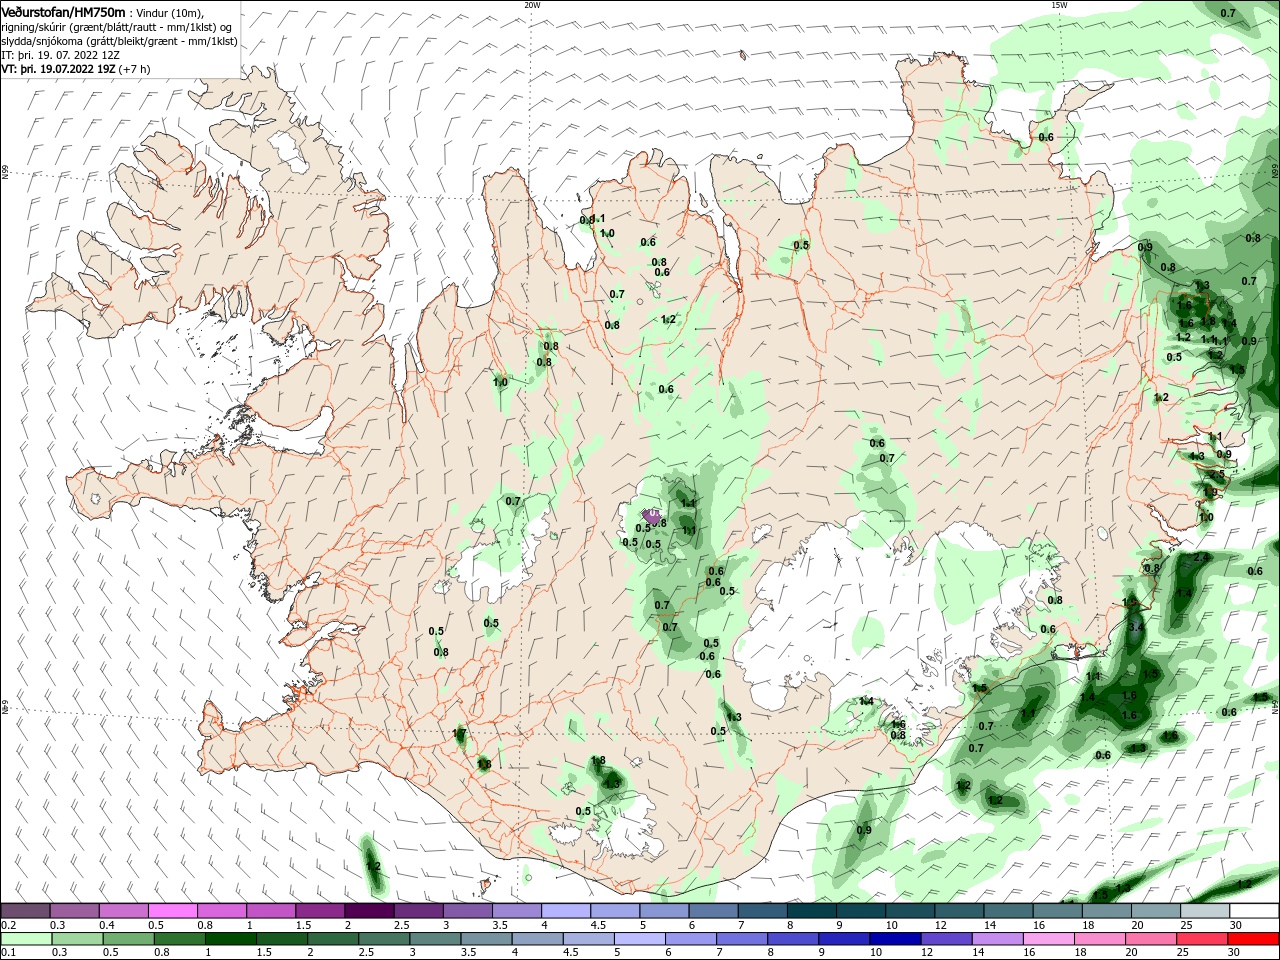This screenshot has width=1280, height=960.
Task: Pick the light green 0.3 swatch in lower legend
Action: 76,938
